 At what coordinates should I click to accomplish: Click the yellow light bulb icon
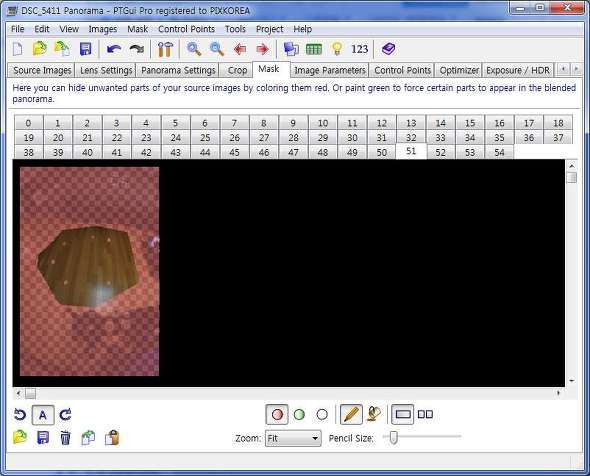click(x=337, y=49)
